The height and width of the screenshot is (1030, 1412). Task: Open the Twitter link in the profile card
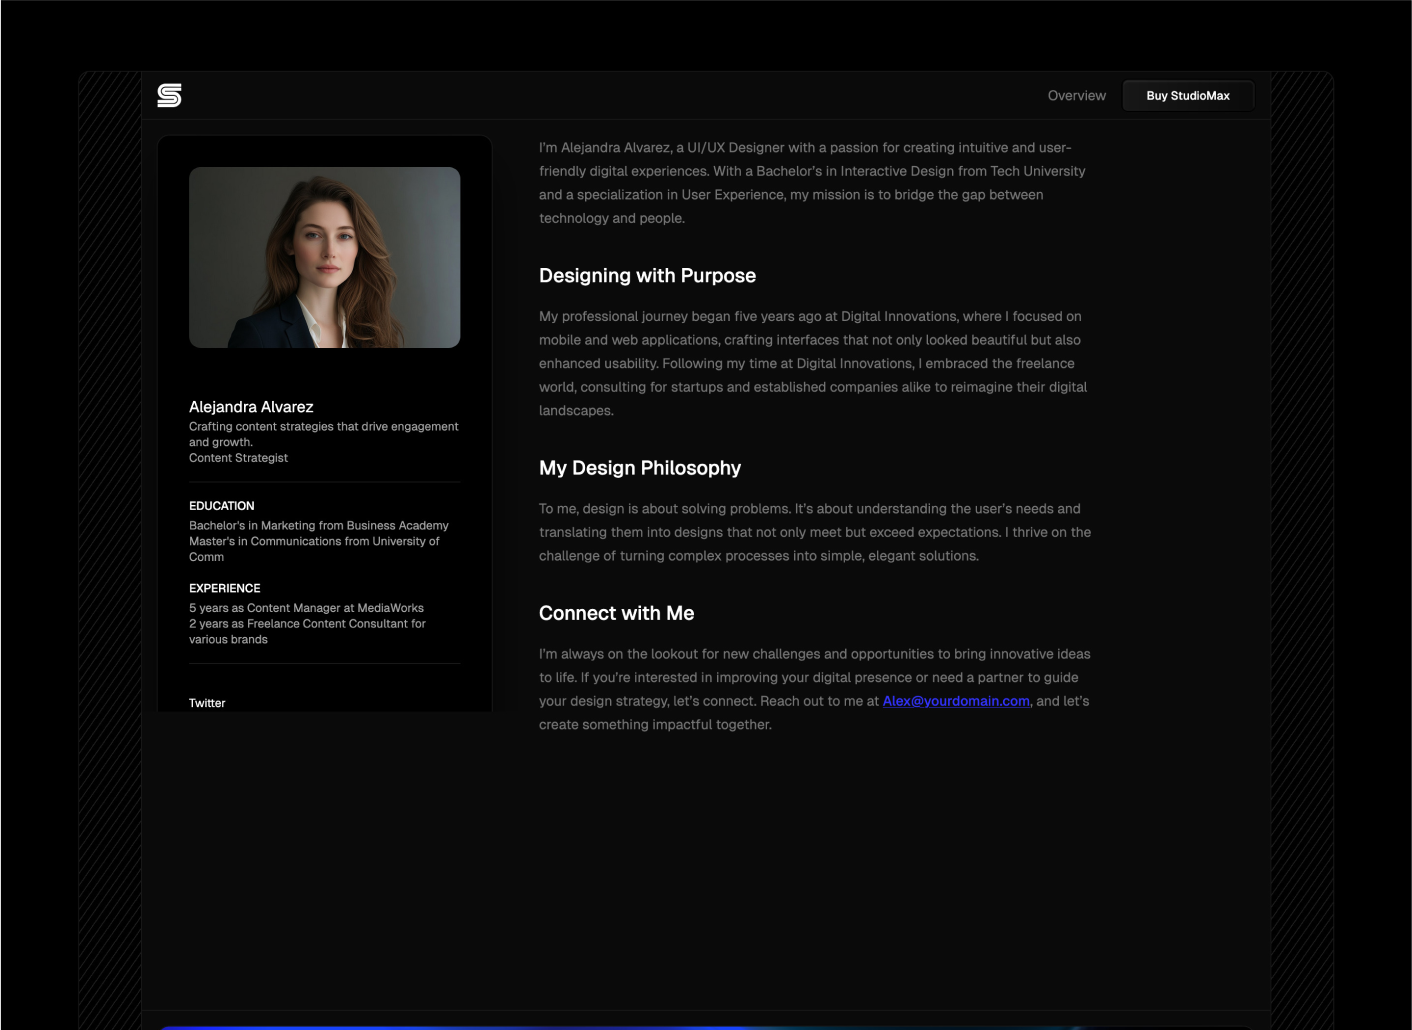pos(207,703)
